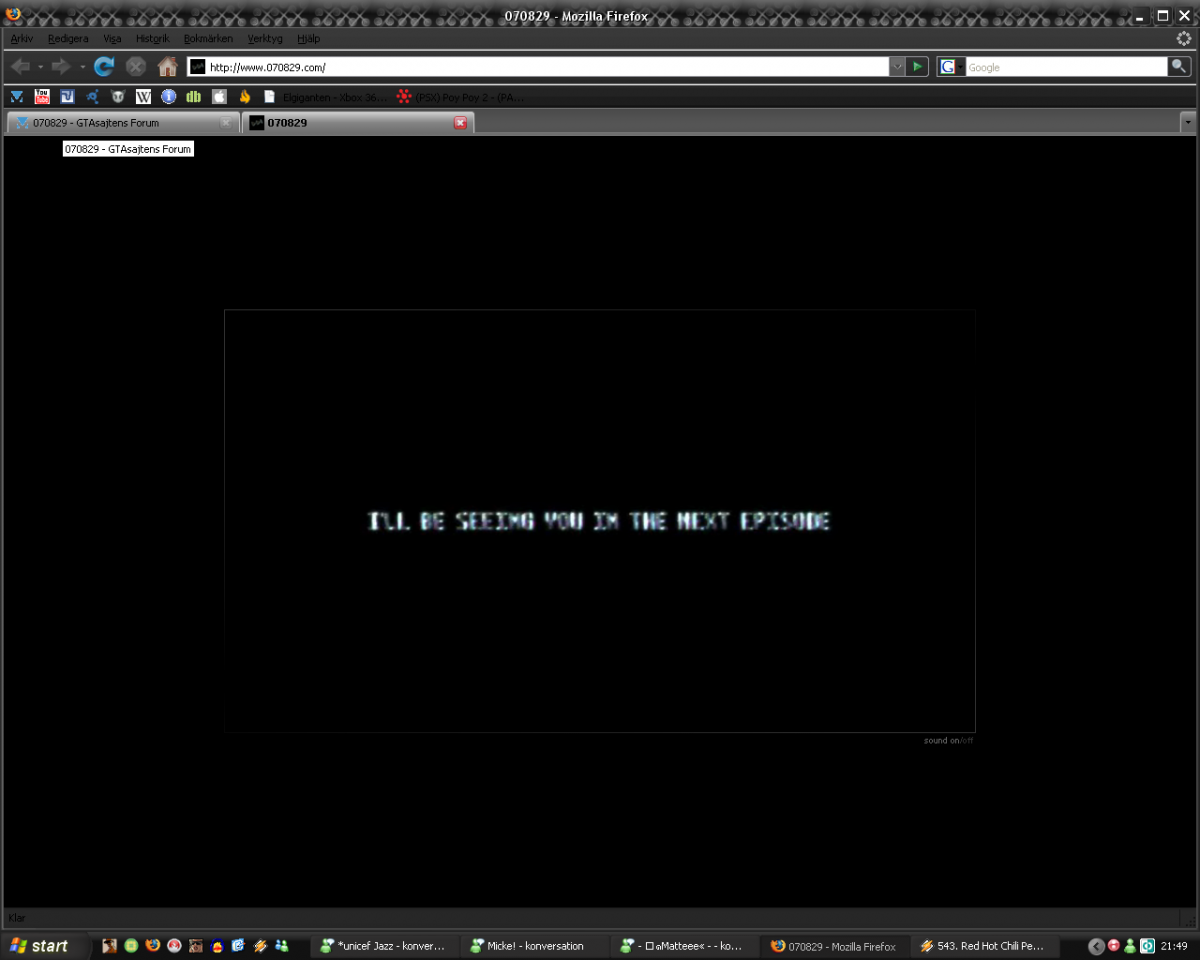Switch to 070829 Mozilla Firefox taskbar button

click(835, 946)
